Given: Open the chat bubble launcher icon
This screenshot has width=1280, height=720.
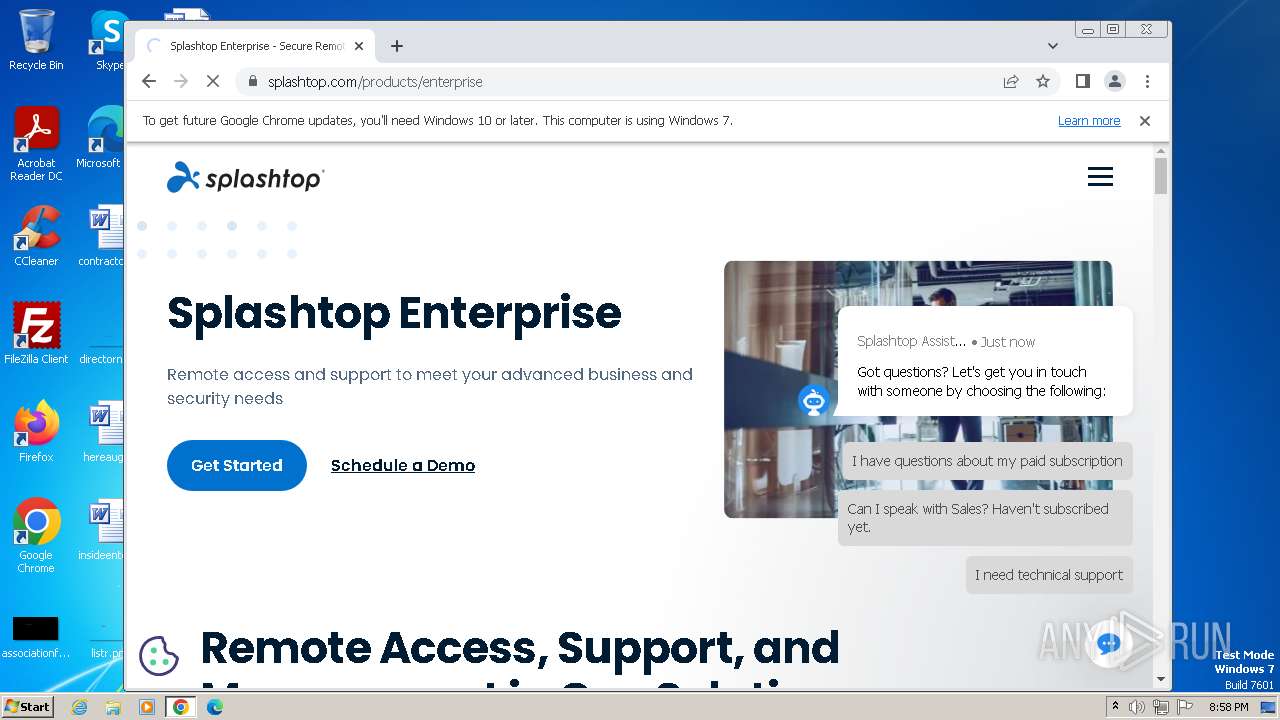Looking at the screenshot, I should pyautogui.click(x=1108, y=643).
